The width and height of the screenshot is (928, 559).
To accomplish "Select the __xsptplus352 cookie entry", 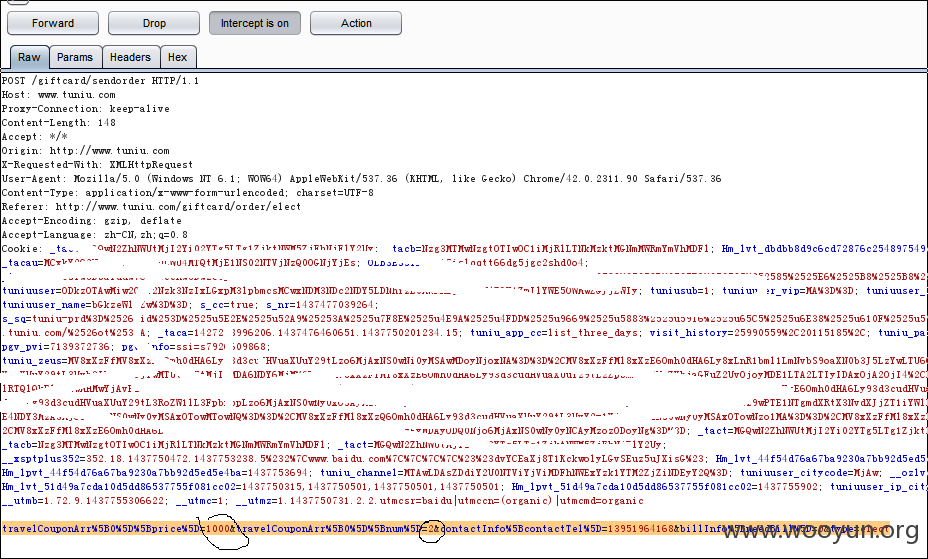I will (x=353, y=459).
